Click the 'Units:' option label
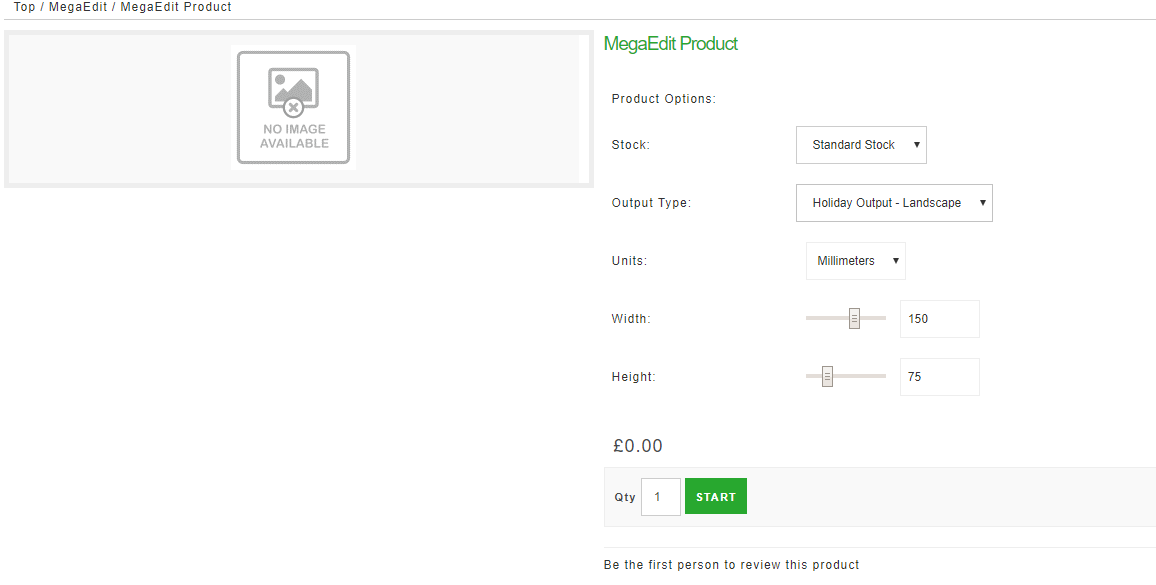The height and width of the screenshot is (585, 1156). click(629, 261)
